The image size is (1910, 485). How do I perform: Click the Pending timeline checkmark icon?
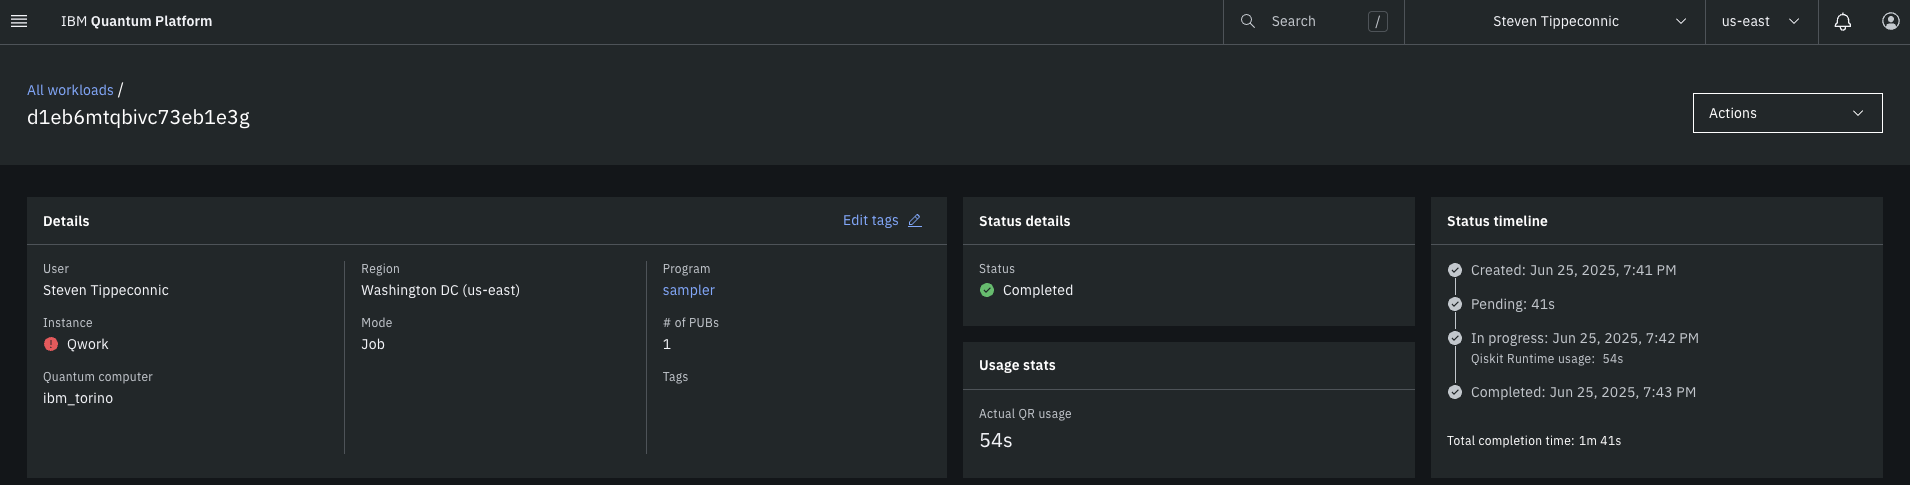[x=1455, y=304]
